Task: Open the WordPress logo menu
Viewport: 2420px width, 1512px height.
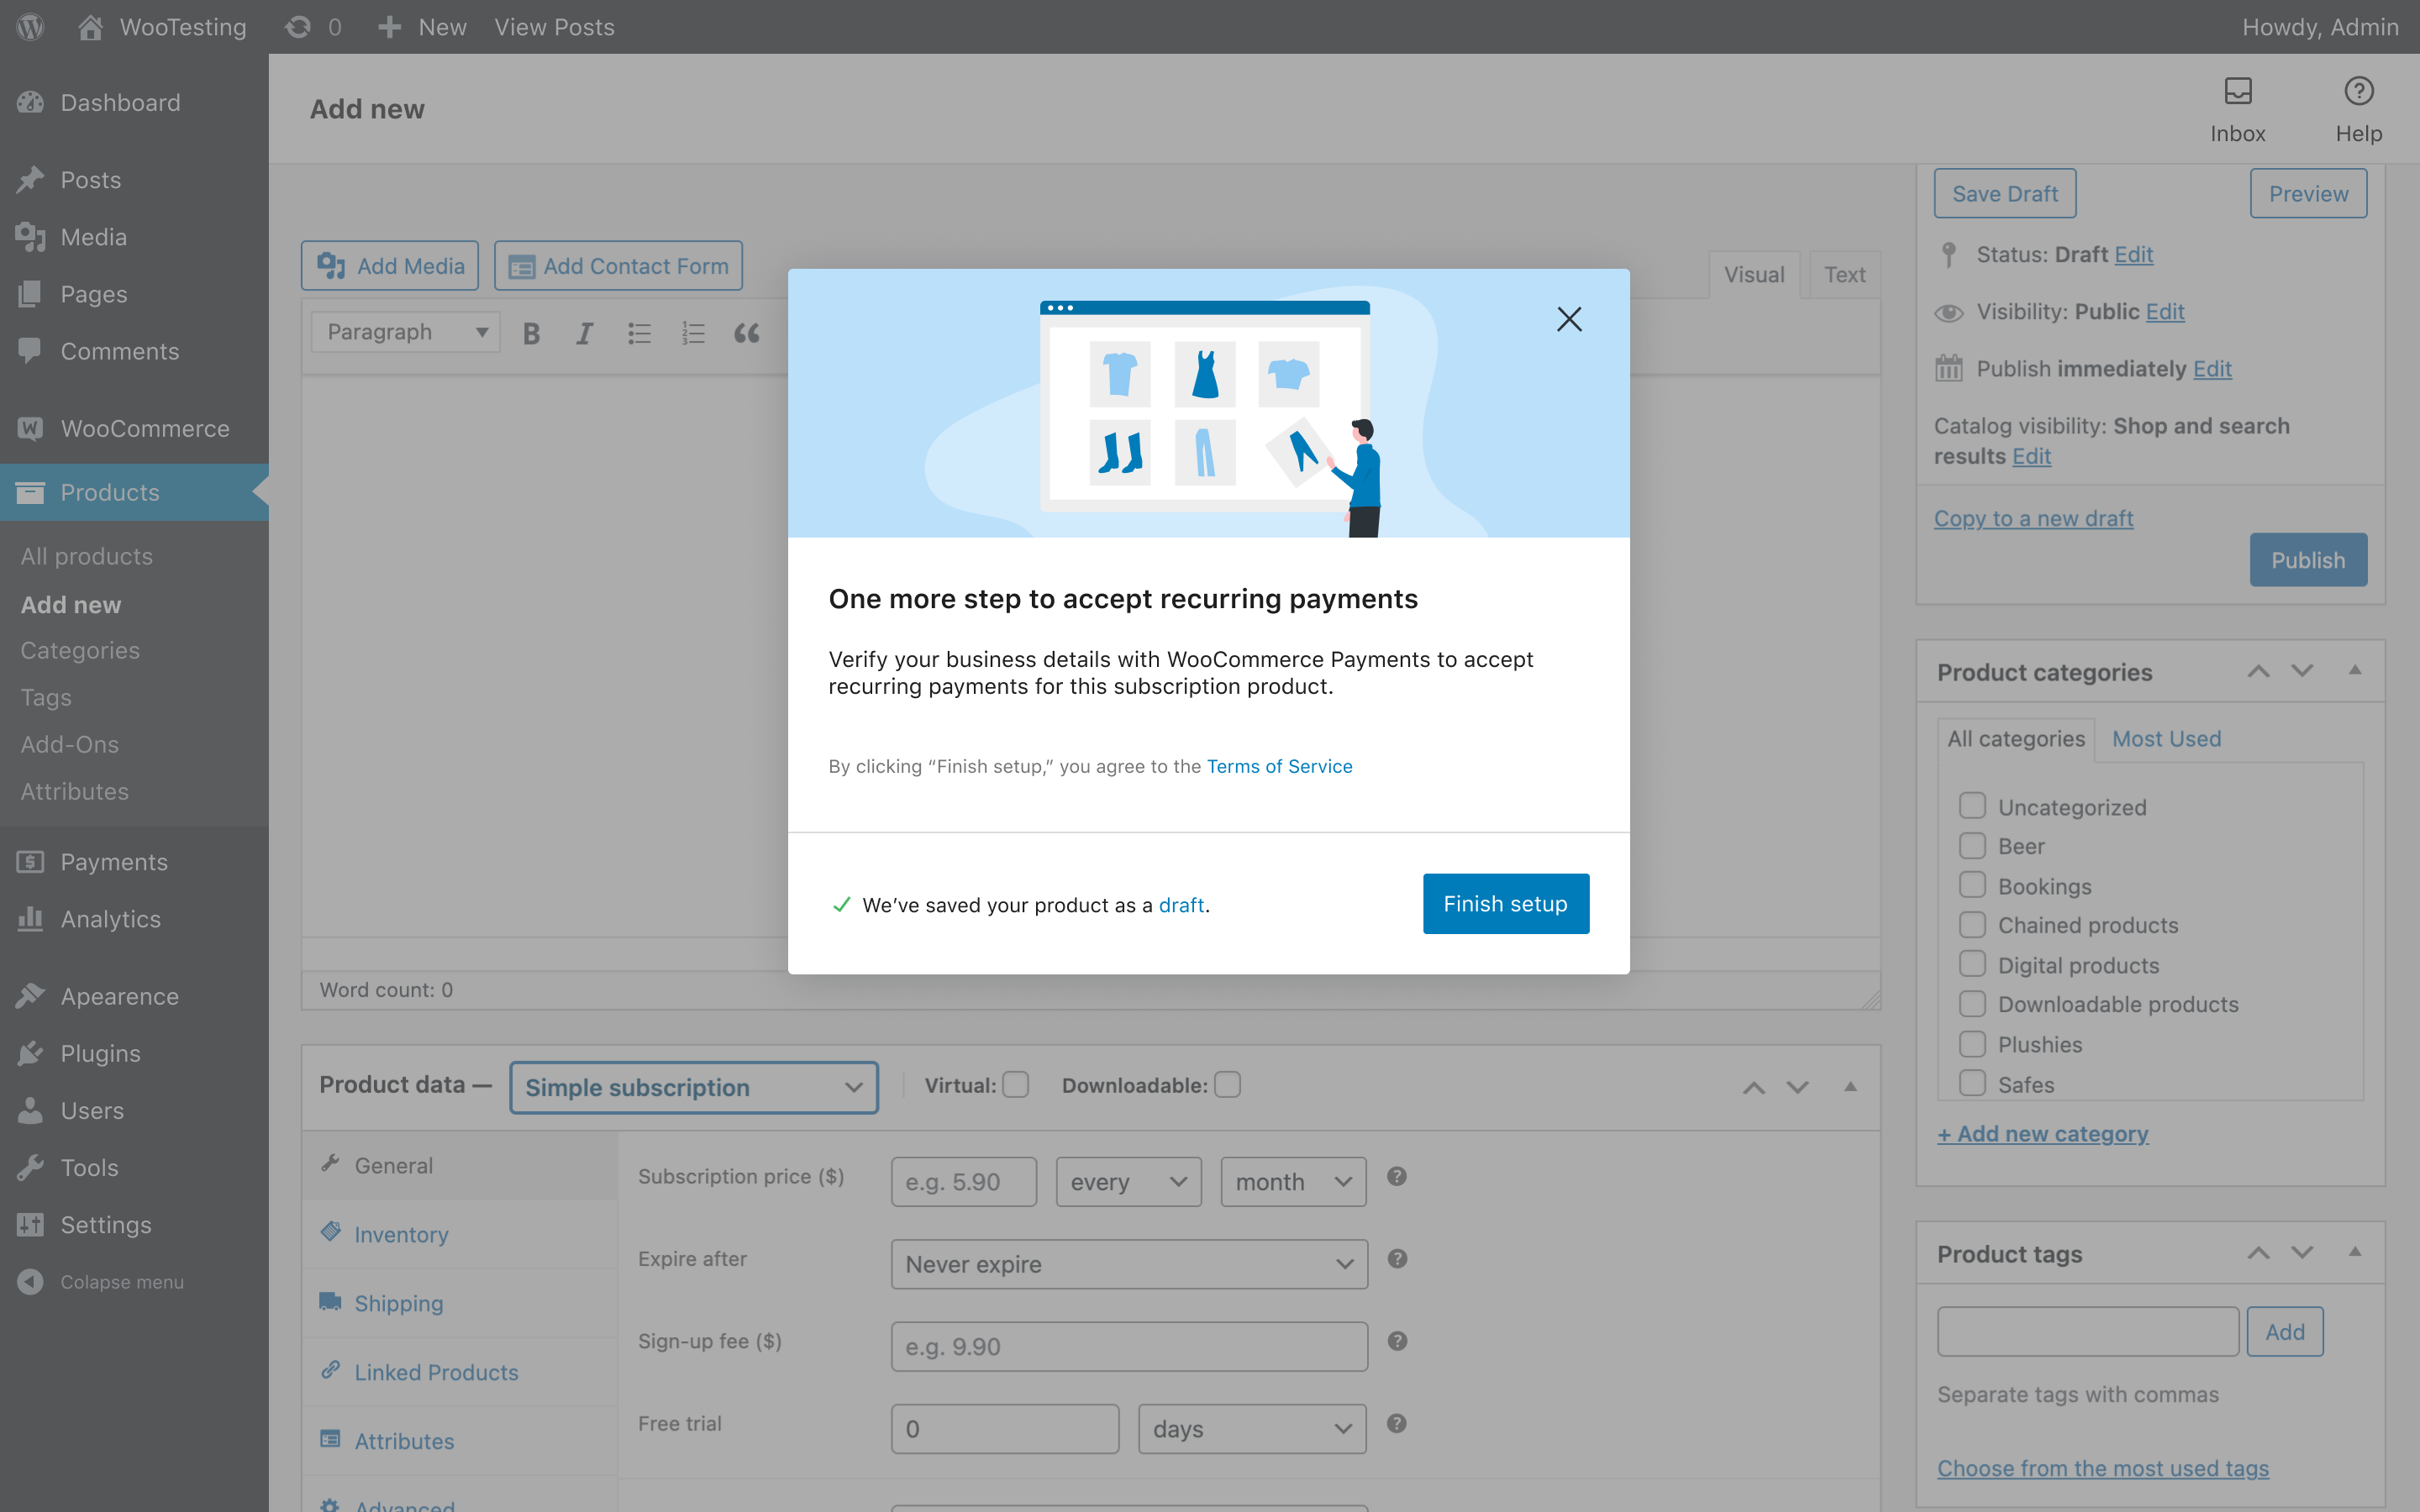Action: pos(29,27)
